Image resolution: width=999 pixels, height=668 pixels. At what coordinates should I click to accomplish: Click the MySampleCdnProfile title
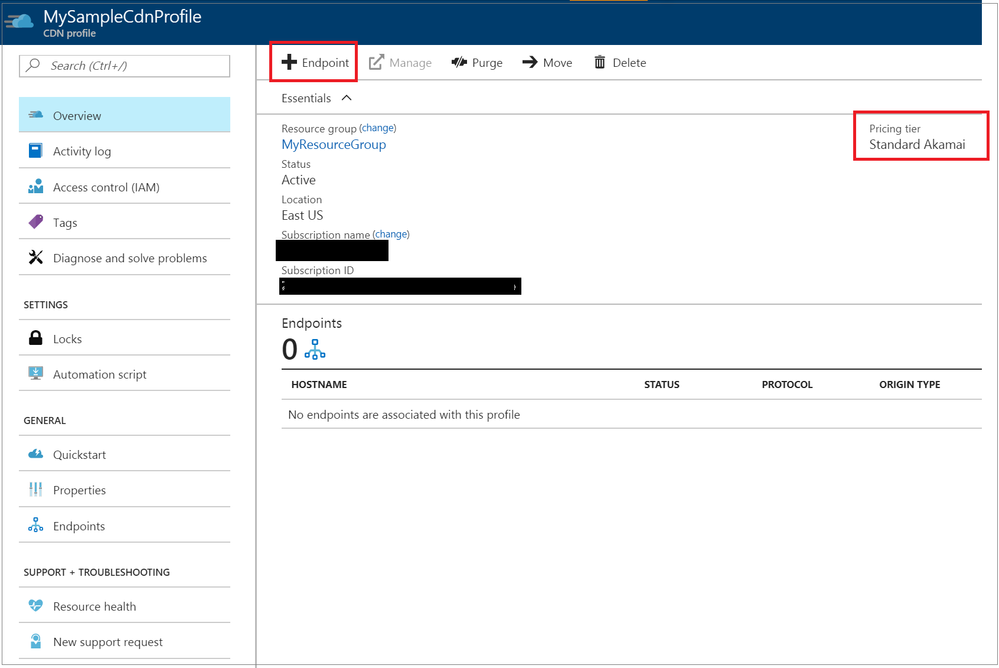122,17
